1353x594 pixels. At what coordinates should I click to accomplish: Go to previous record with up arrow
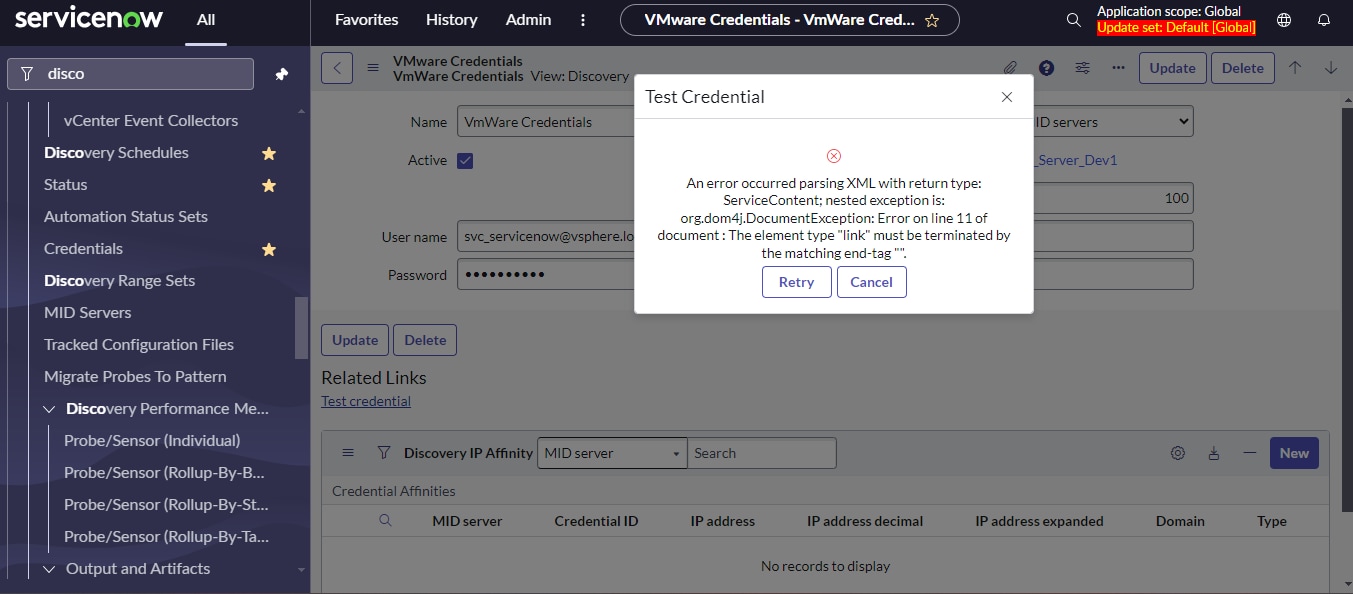tap(1295, 68)
